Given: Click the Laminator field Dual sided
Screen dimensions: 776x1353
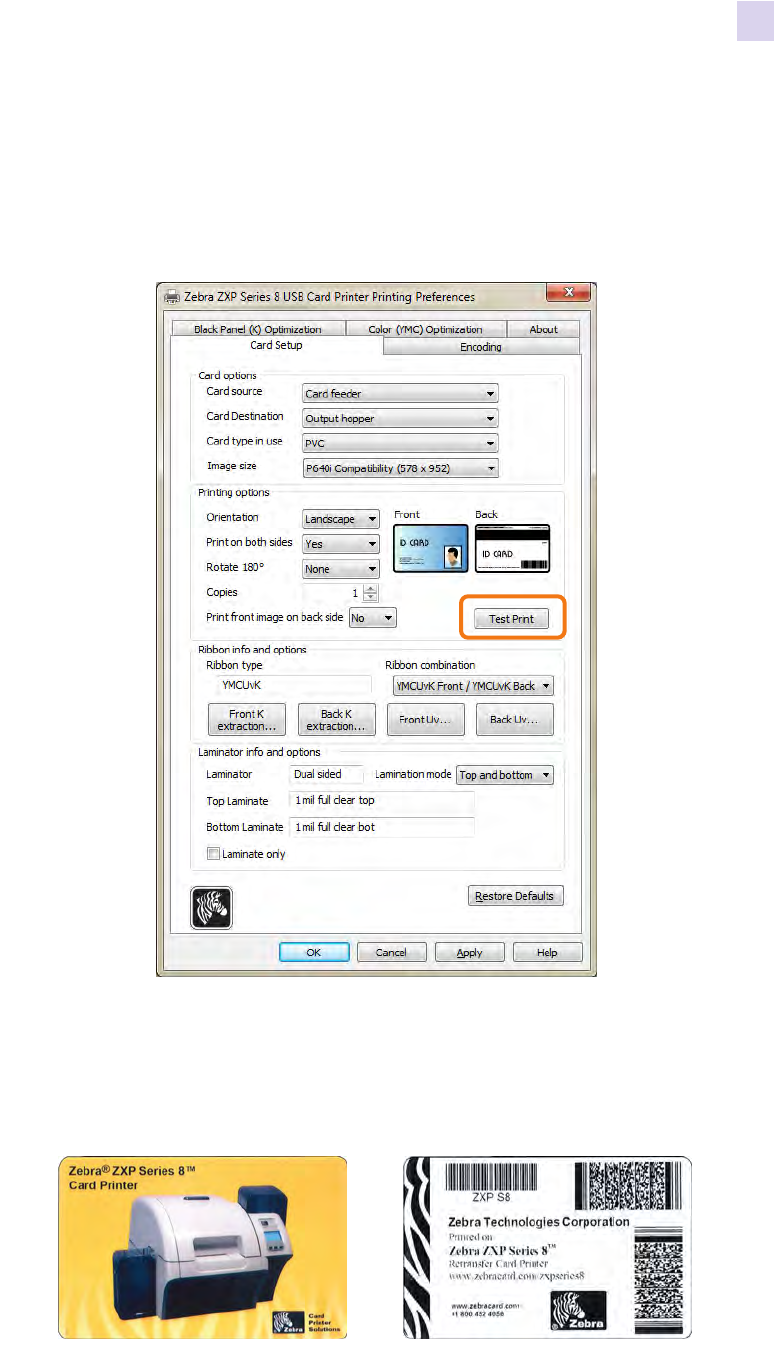Looking at the screenshot, I should point(326,775).
